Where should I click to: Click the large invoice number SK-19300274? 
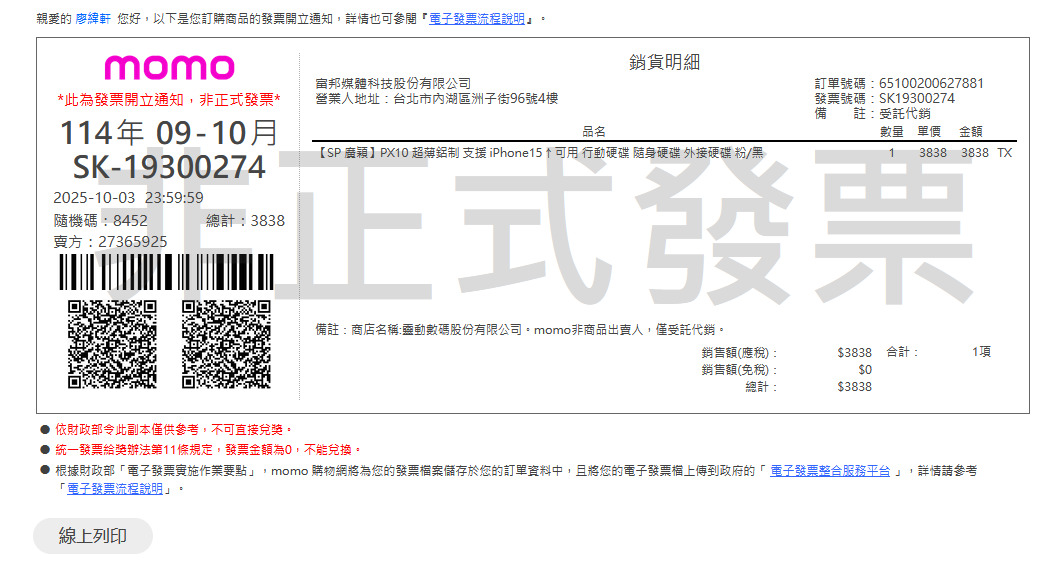click(x=169, y=167)
